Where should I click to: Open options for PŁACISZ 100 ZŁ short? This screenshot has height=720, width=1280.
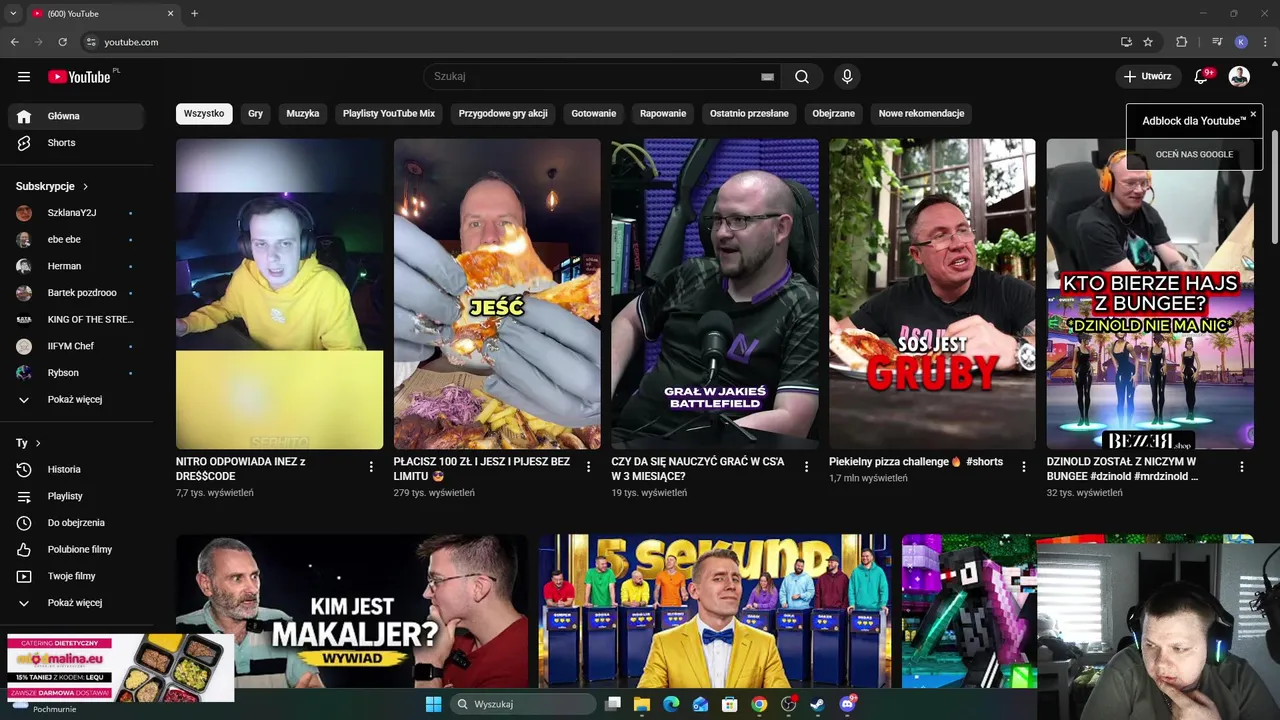[x=588, y=467]
